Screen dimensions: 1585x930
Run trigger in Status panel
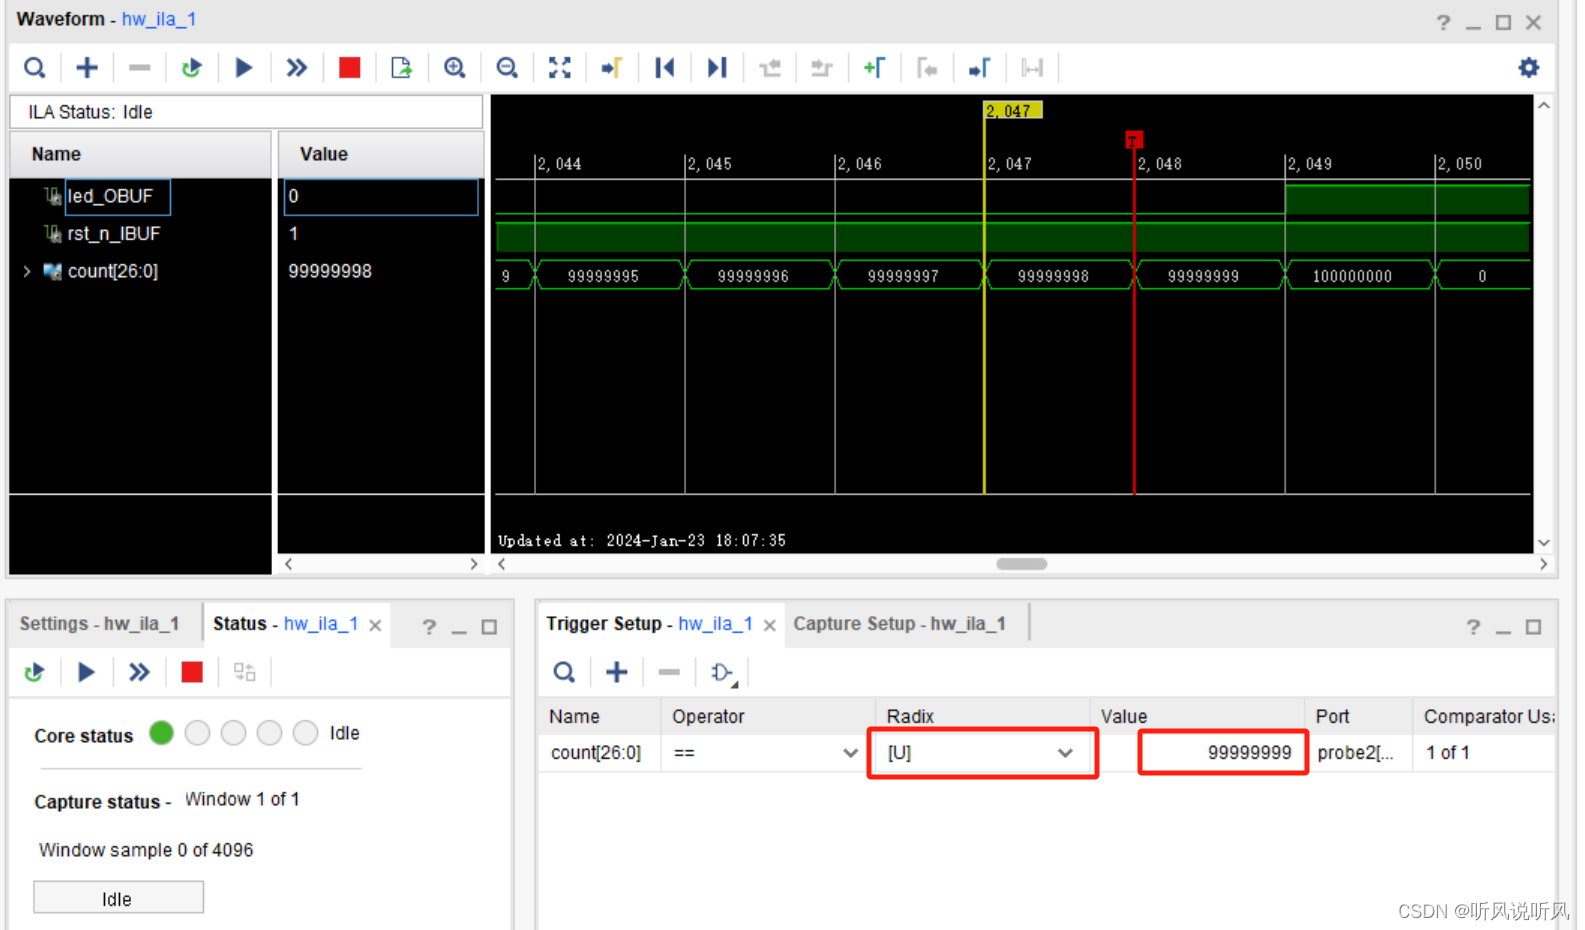point(87,672)
